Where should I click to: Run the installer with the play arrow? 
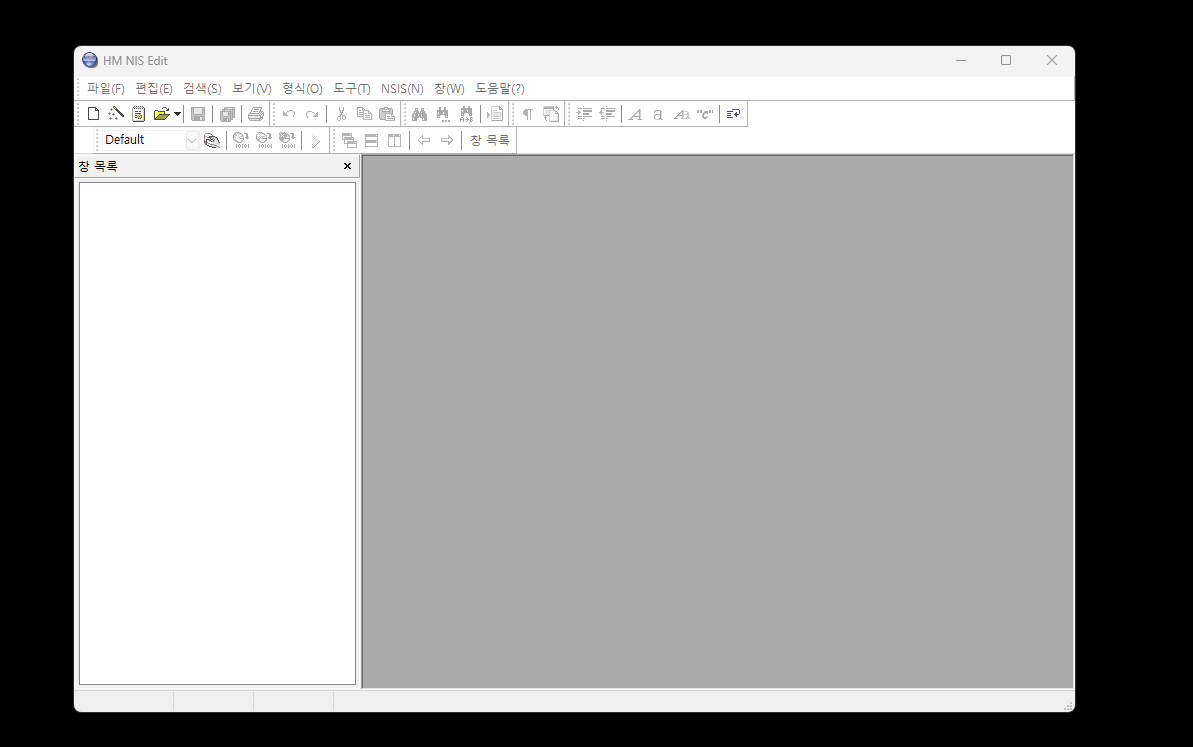(316, 140)
